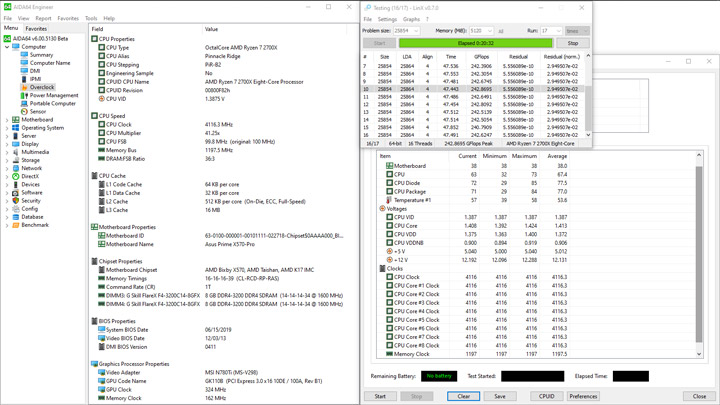720x405 pixels.
Task: Open the Benchmark category icon
Action: point(16,225)
